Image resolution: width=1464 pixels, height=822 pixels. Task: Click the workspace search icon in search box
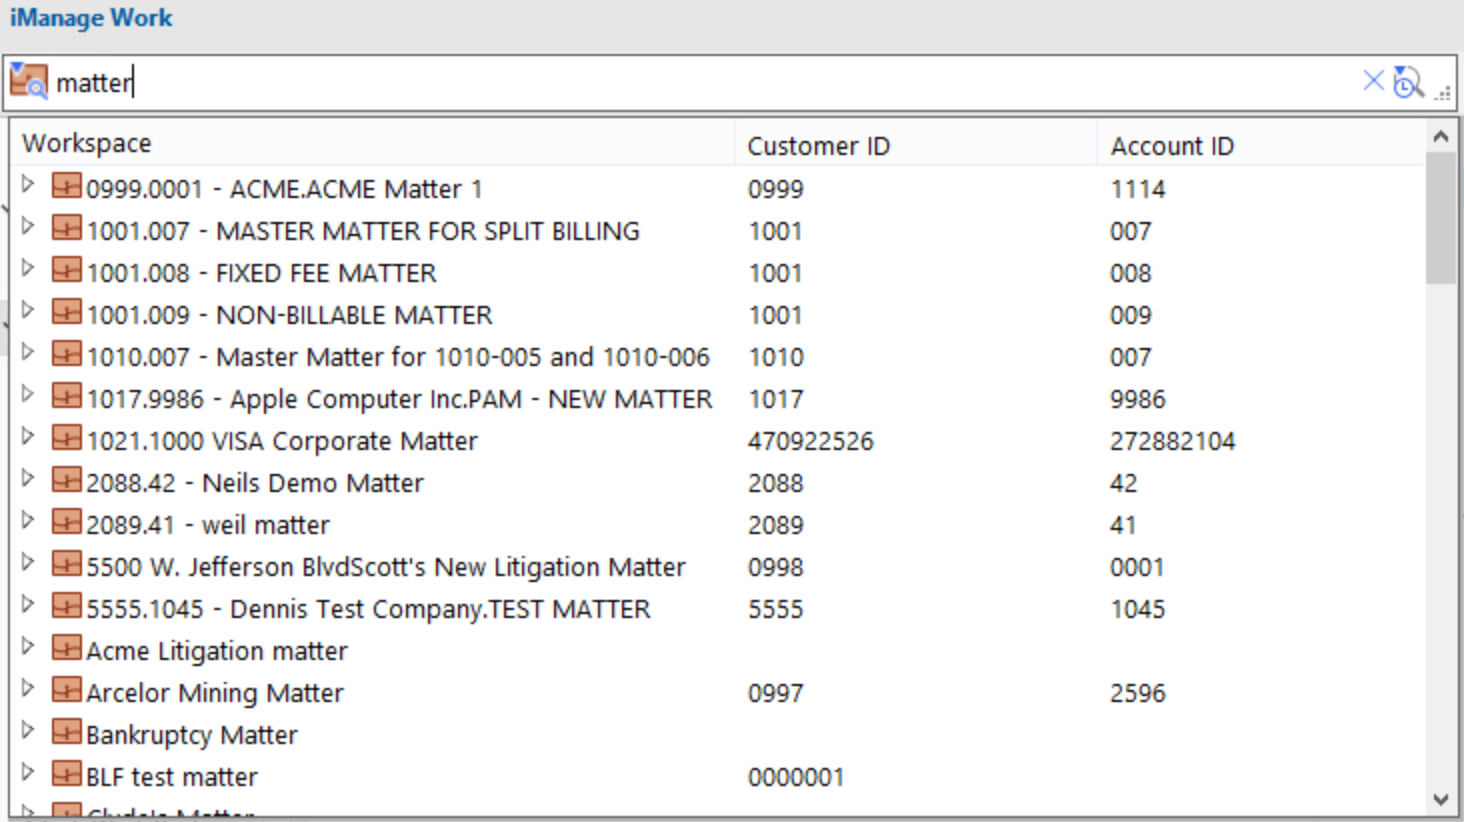pos(28,81)
